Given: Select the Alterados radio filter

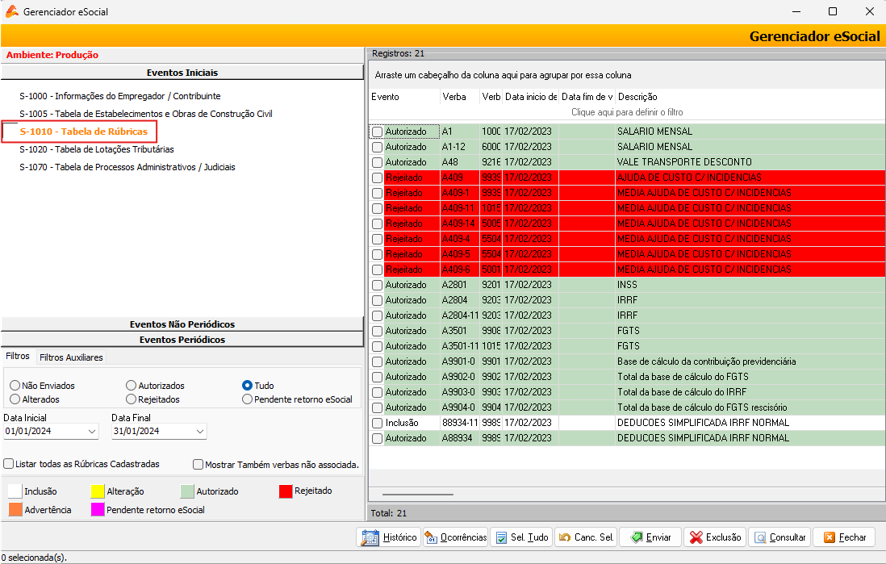Looking at the screenshot, I should 15,400.
